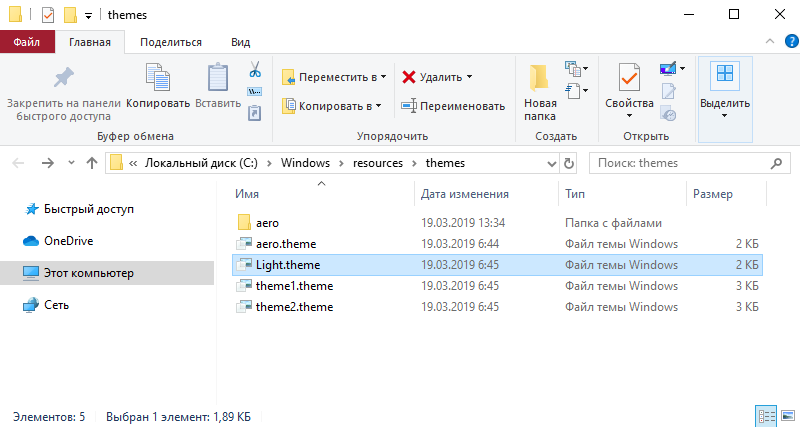Expand the Свойства dropdown arrow
Screen dimensions: 800x427
[x=629, y=116]
